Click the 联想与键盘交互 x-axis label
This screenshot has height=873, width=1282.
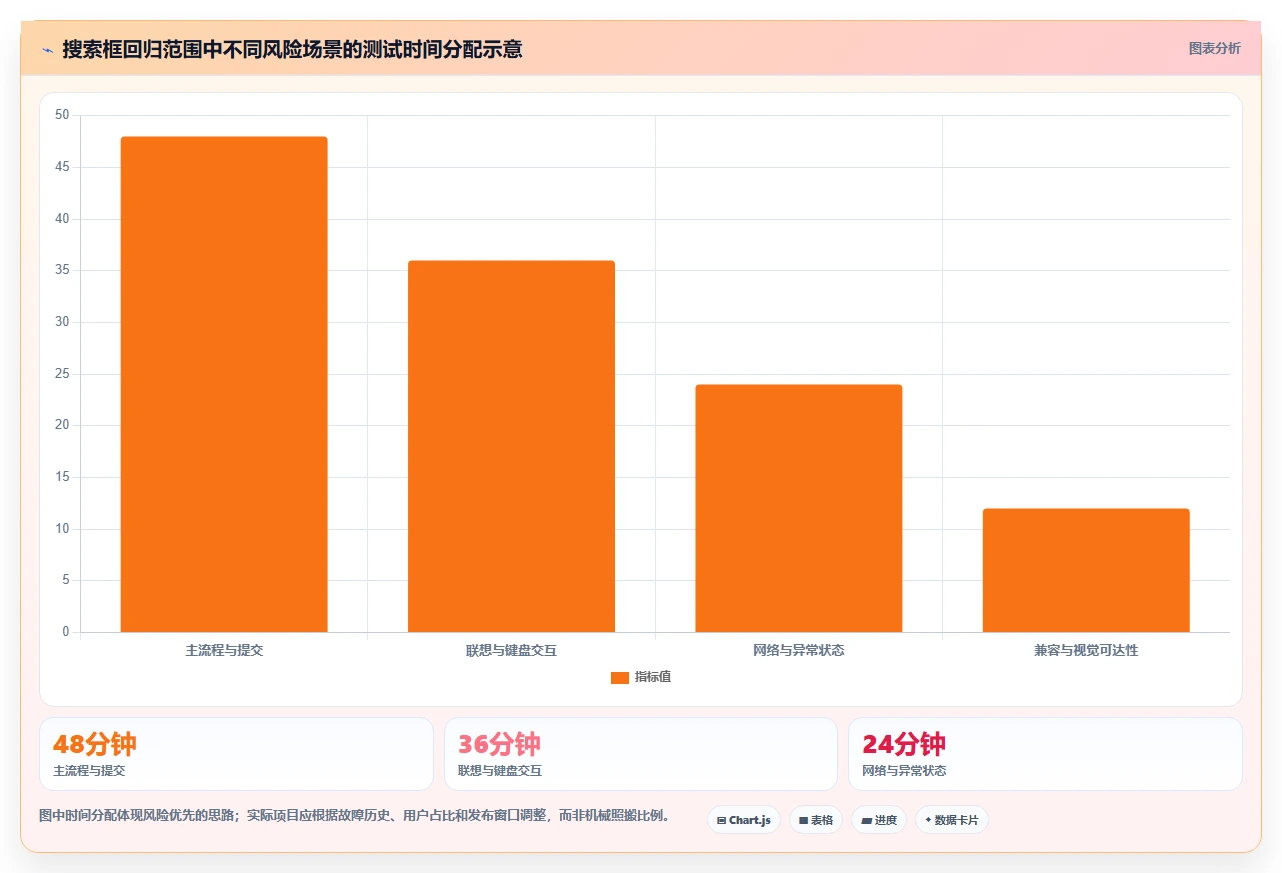pyautogui.click(x=511, y=650)
